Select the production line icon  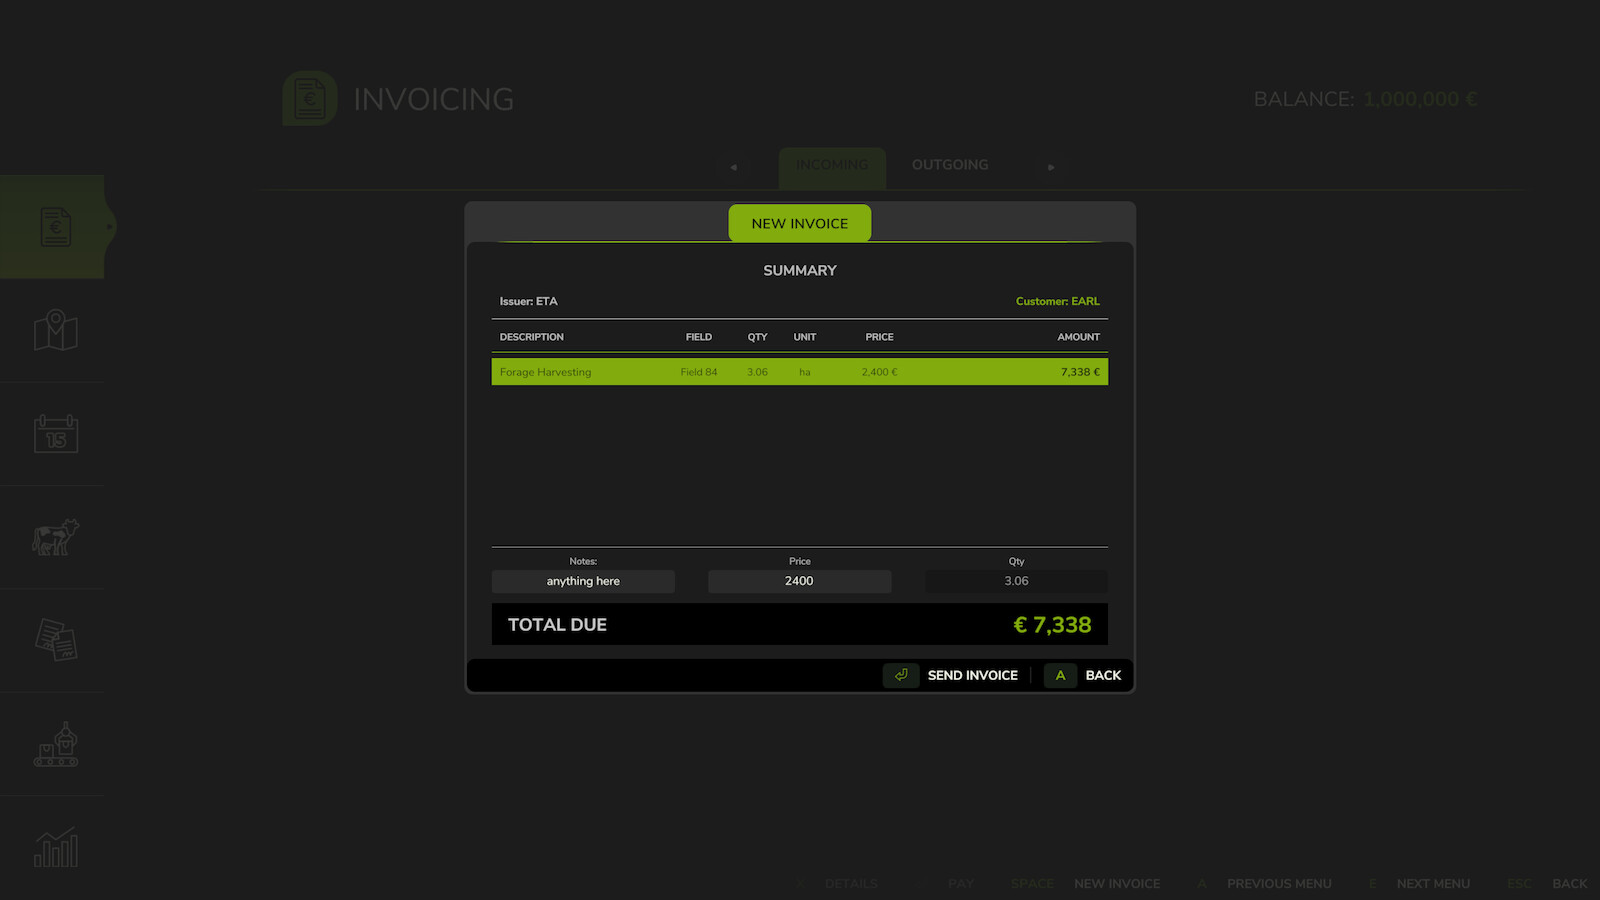pyautogui.click(x=54, y=745)
